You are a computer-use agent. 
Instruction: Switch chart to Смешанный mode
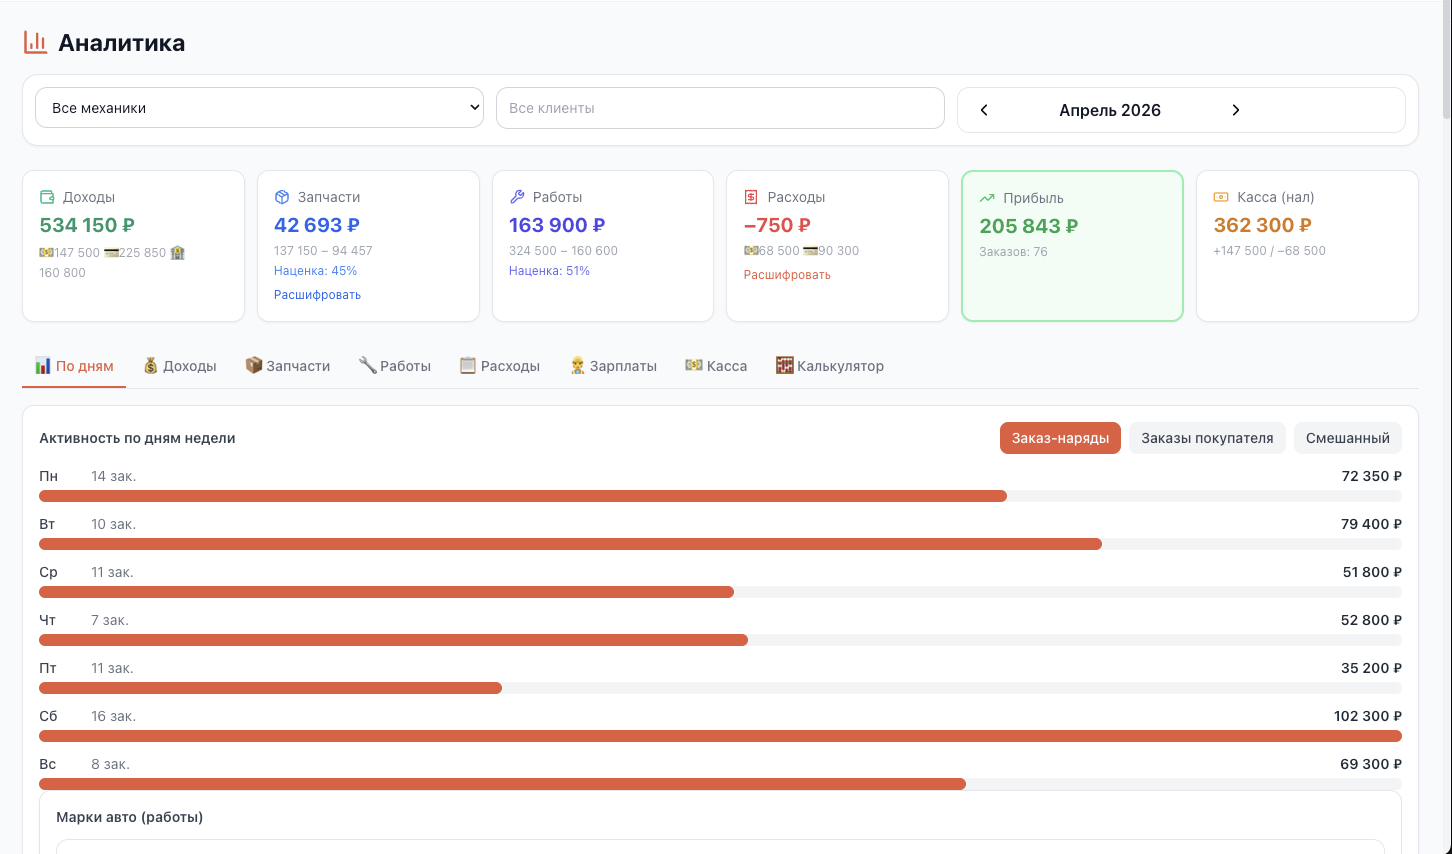point(1347,438)
